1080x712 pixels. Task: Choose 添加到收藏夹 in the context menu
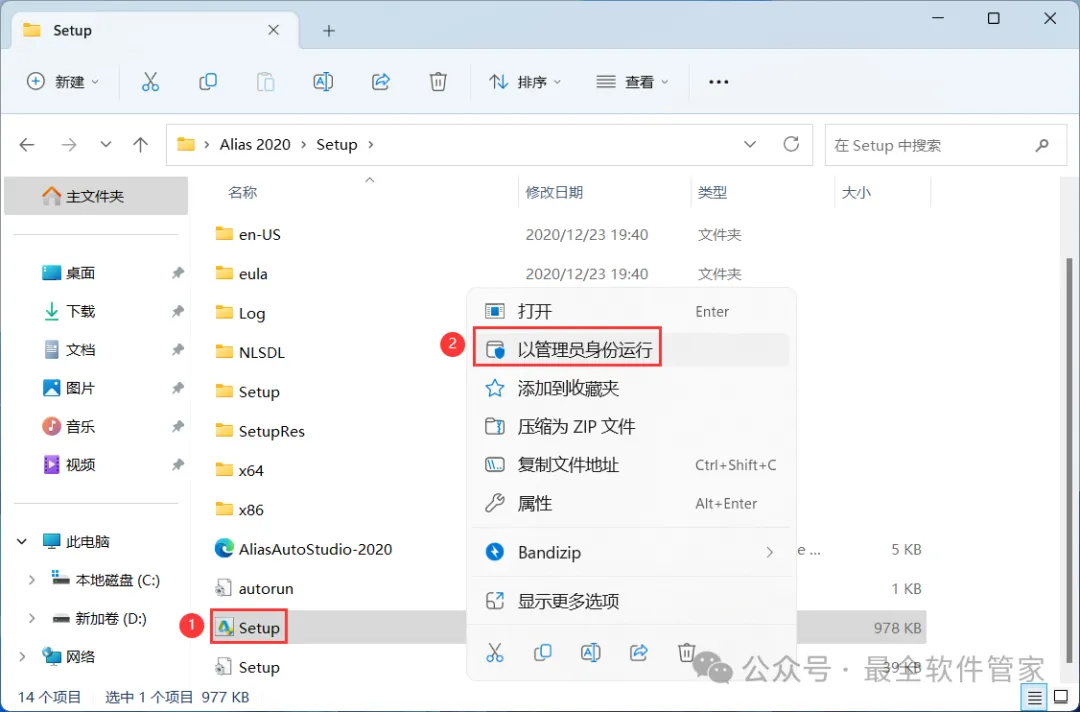(x=631, y=388)
